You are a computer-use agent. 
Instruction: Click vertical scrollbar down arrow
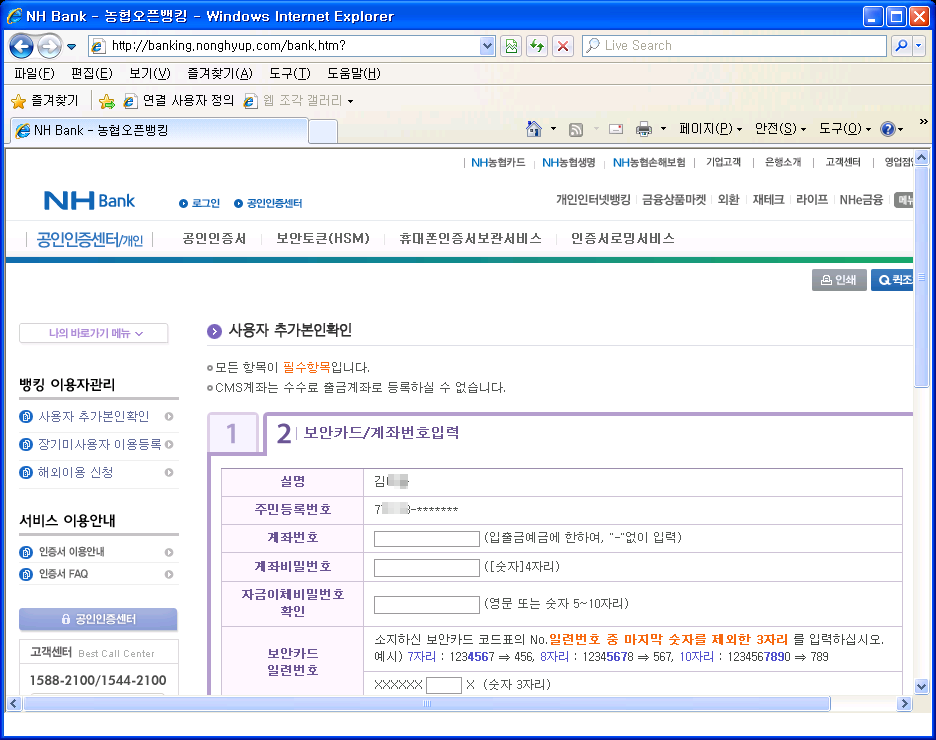click(x=922, y=686)
